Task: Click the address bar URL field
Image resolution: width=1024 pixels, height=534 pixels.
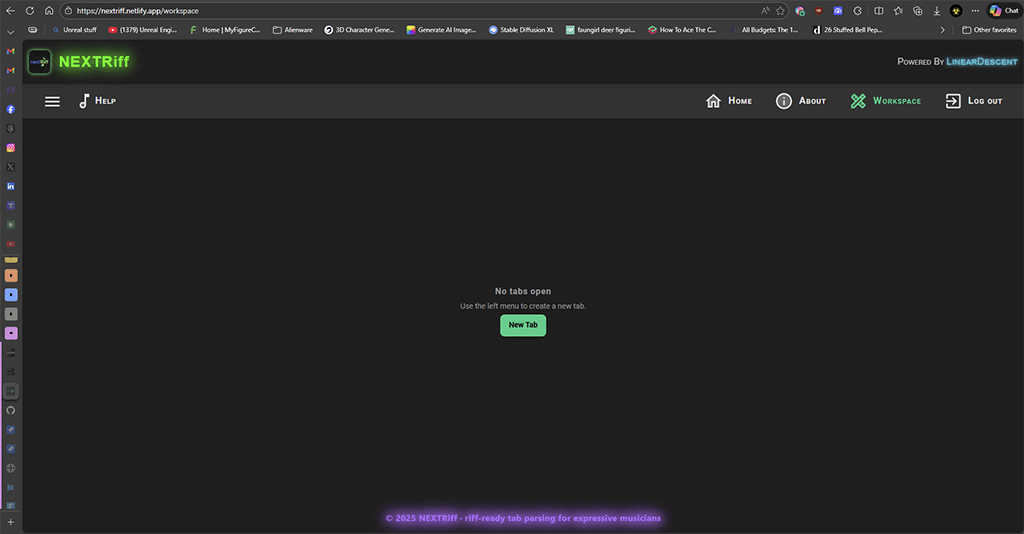Action: pyautogui.click(x=400, y=10)
